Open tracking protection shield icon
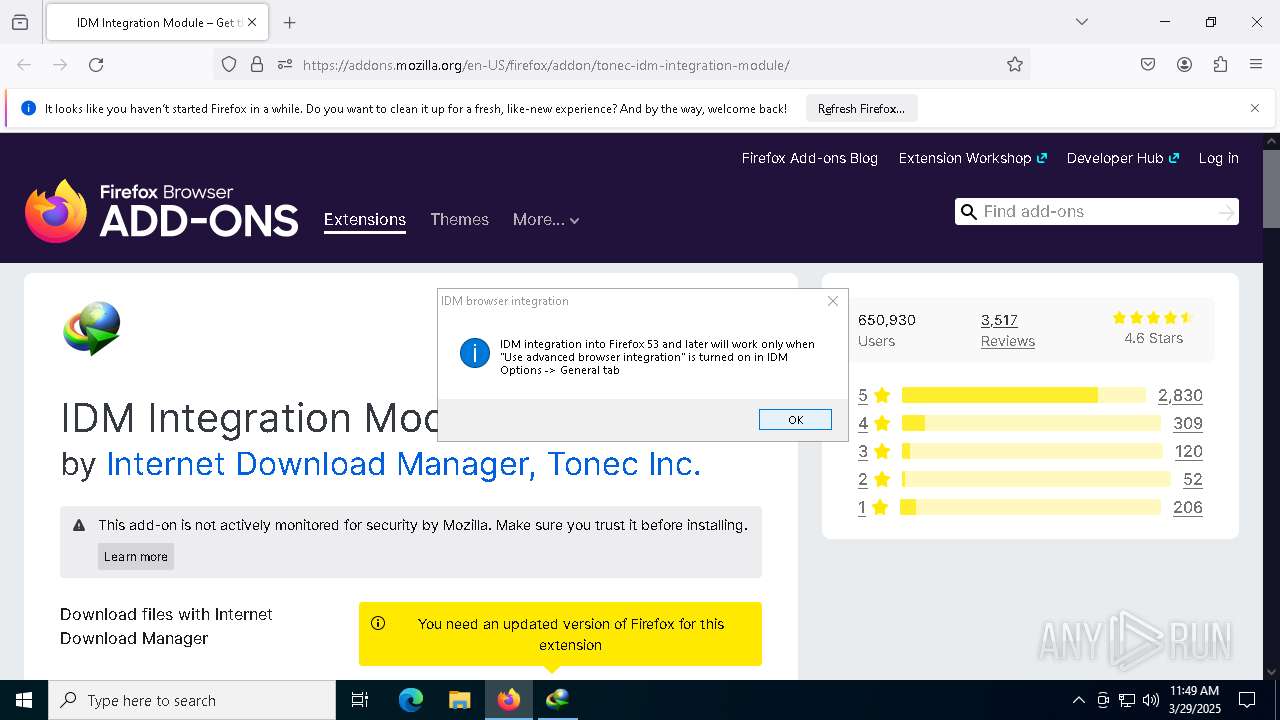Image resolution: width=1280 pixels, height=720 pixels. 229,65
